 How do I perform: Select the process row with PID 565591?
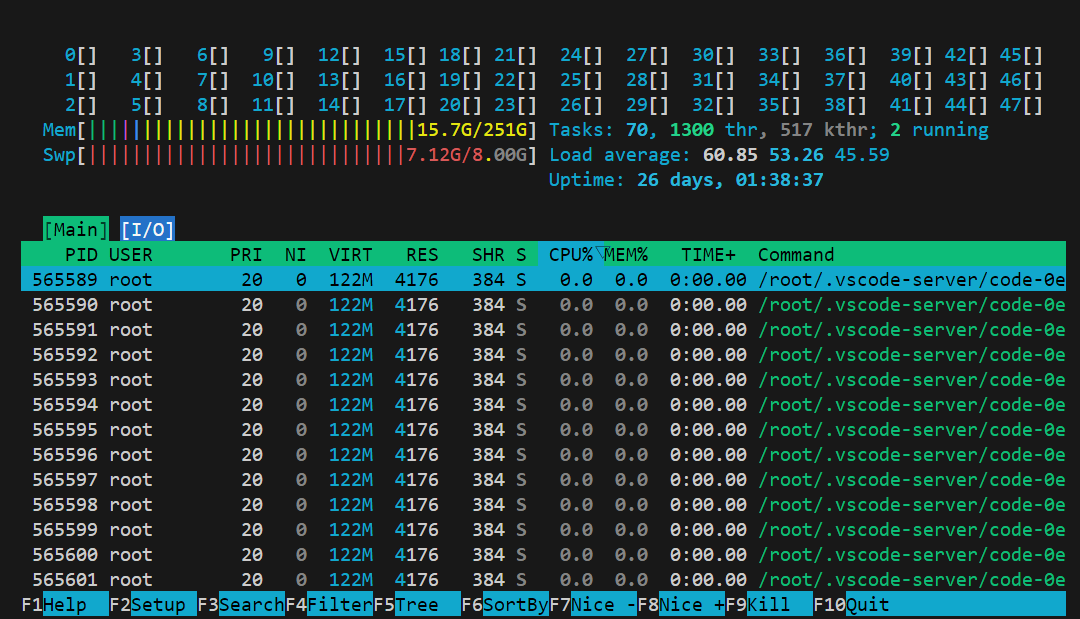click(x=543, y=330)
